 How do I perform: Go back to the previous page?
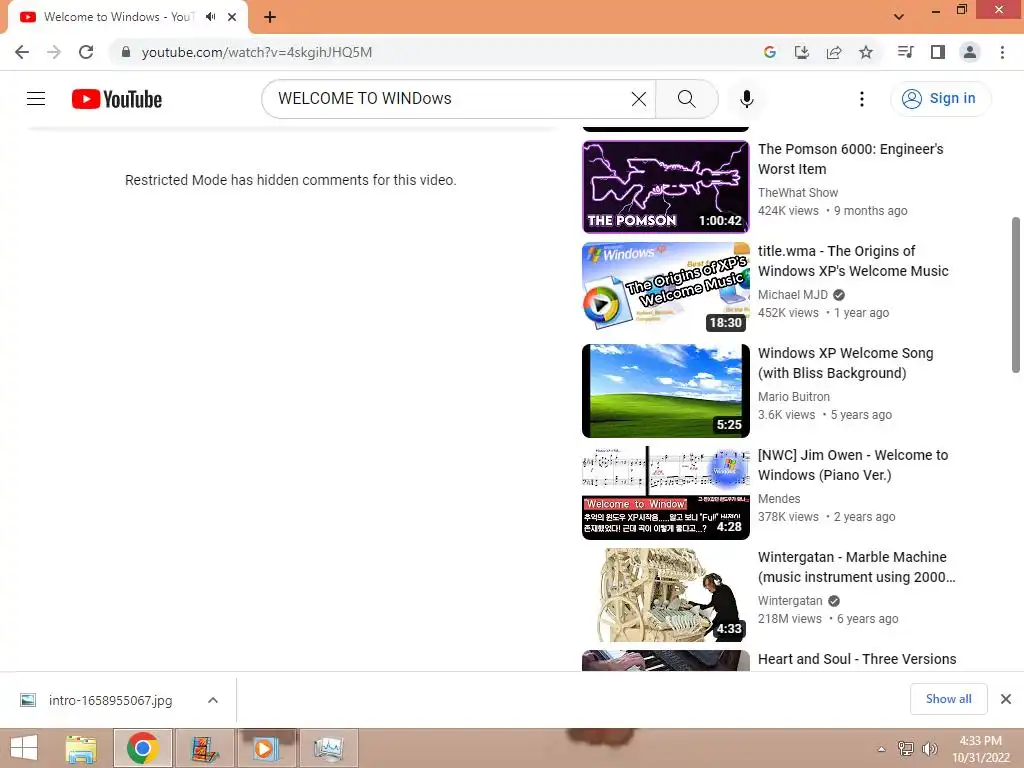click(22, 52)
